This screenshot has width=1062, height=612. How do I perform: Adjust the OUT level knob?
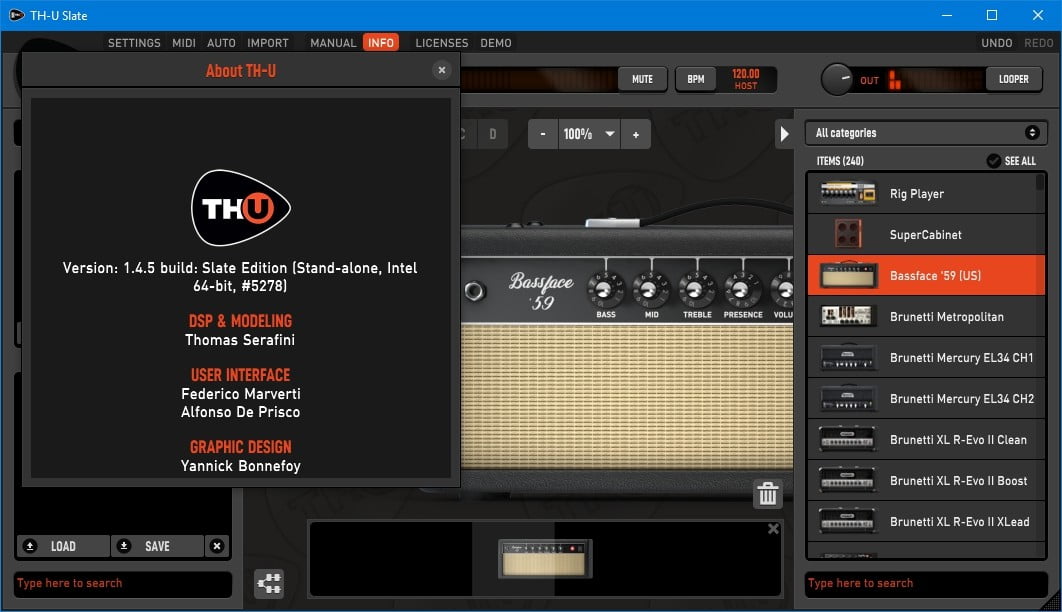coord(837,79)
